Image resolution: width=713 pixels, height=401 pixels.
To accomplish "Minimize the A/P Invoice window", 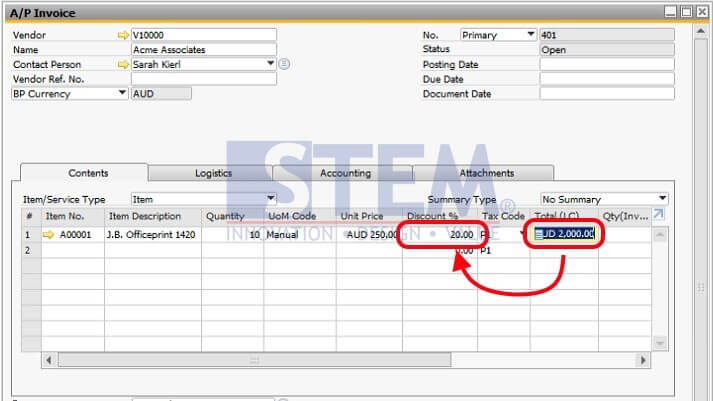I will (x=670, y=12).
